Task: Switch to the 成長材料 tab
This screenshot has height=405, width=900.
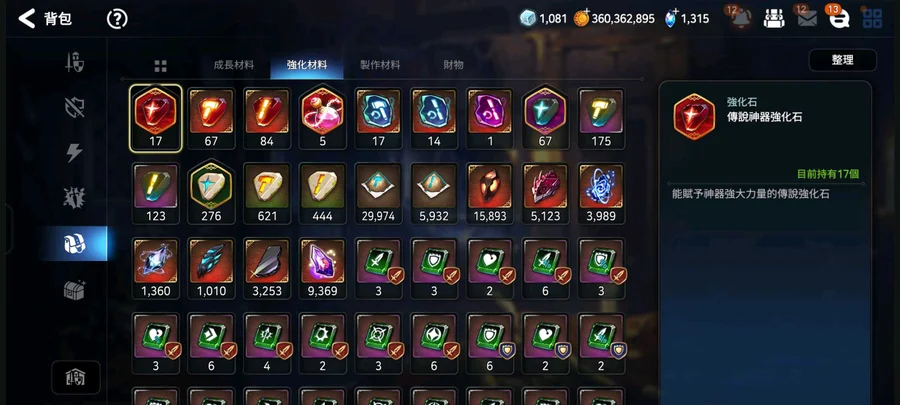Action: tap(234, 65)
